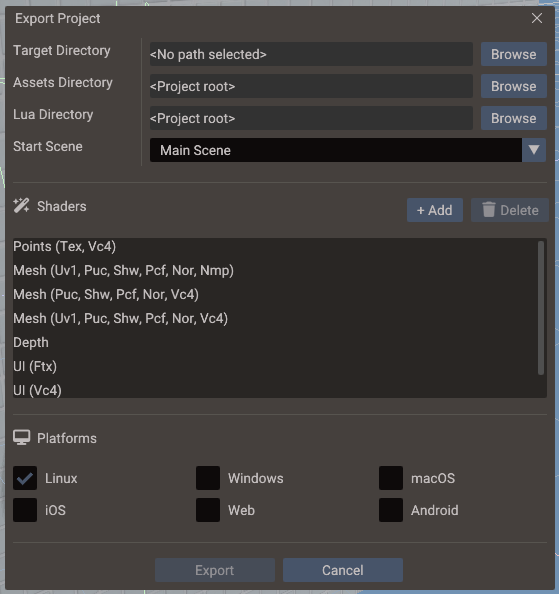
Task: Browse for the Lua Directory
Action: coord(514,118)
